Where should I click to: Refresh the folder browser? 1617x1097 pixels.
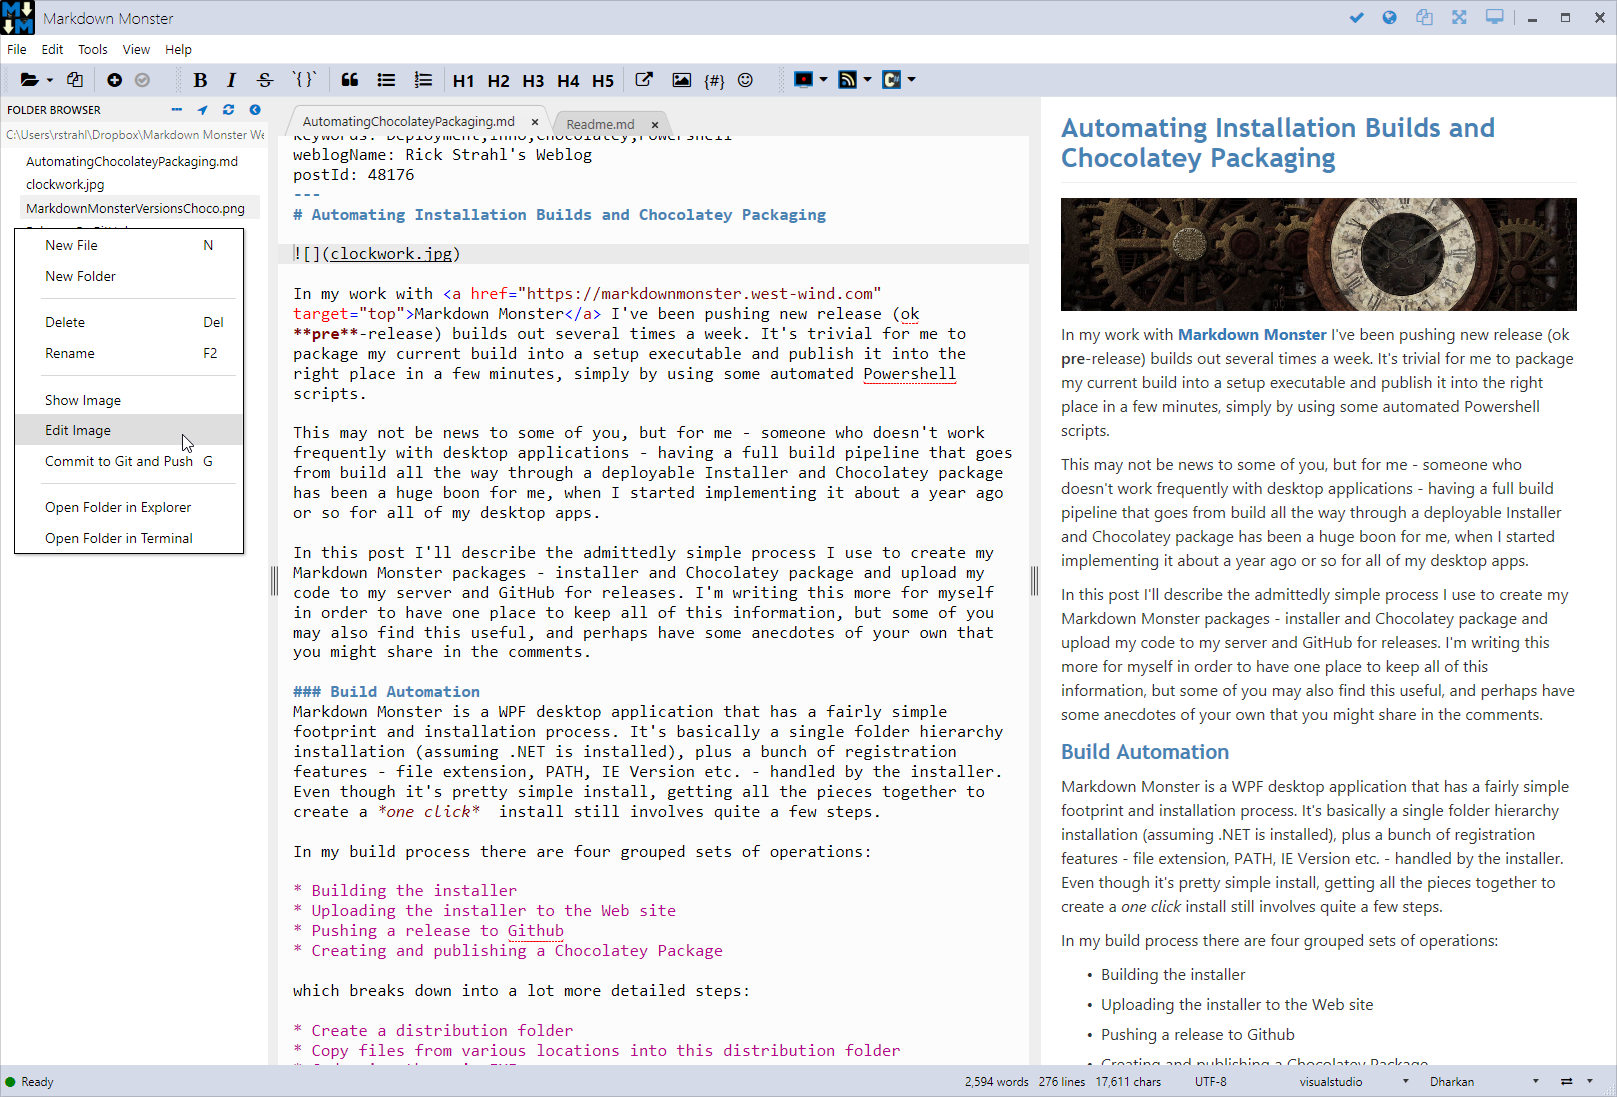229,110
